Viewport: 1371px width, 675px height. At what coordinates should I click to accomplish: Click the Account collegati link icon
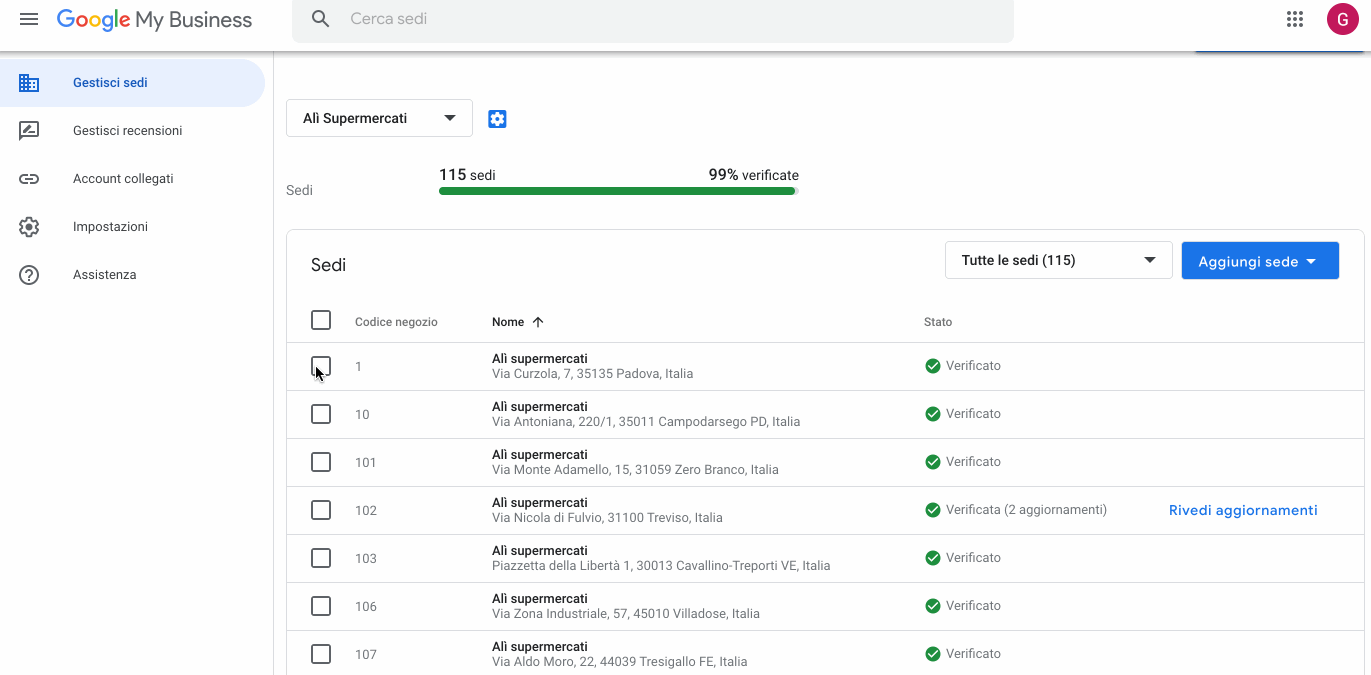click(x=29, y=179)
